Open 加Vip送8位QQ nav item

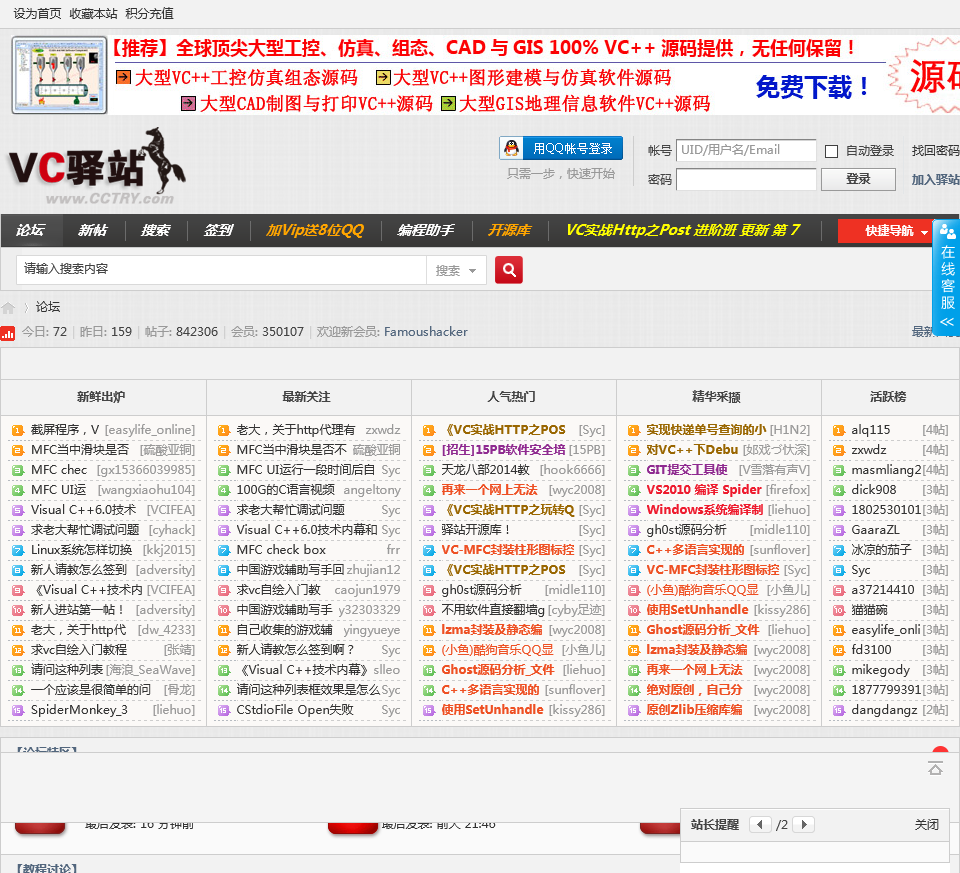315,230
